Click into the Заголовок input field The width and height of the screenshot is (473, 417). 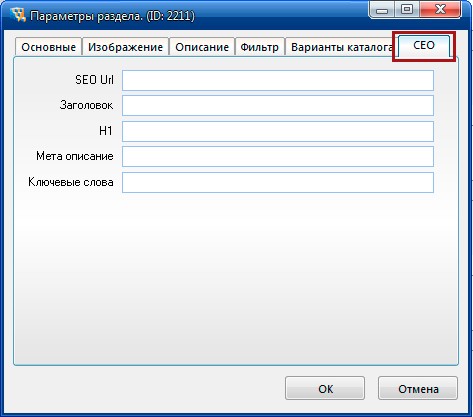(278, 106)
